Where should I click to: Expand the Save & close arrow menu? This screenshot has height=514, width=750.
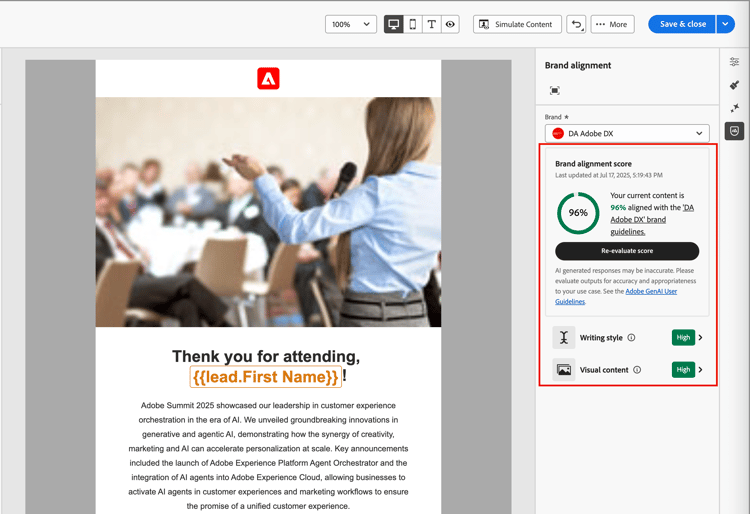point(726,24)
